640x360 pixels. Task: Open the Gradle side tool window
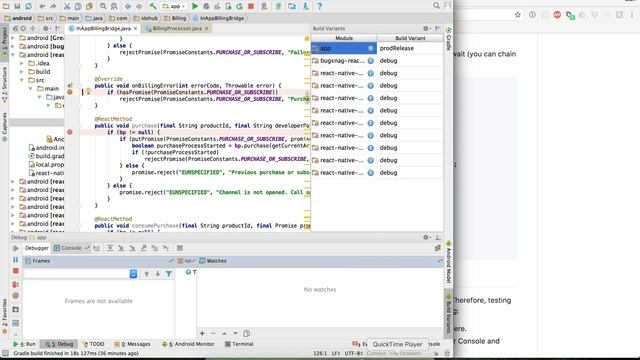click(449, 39)
